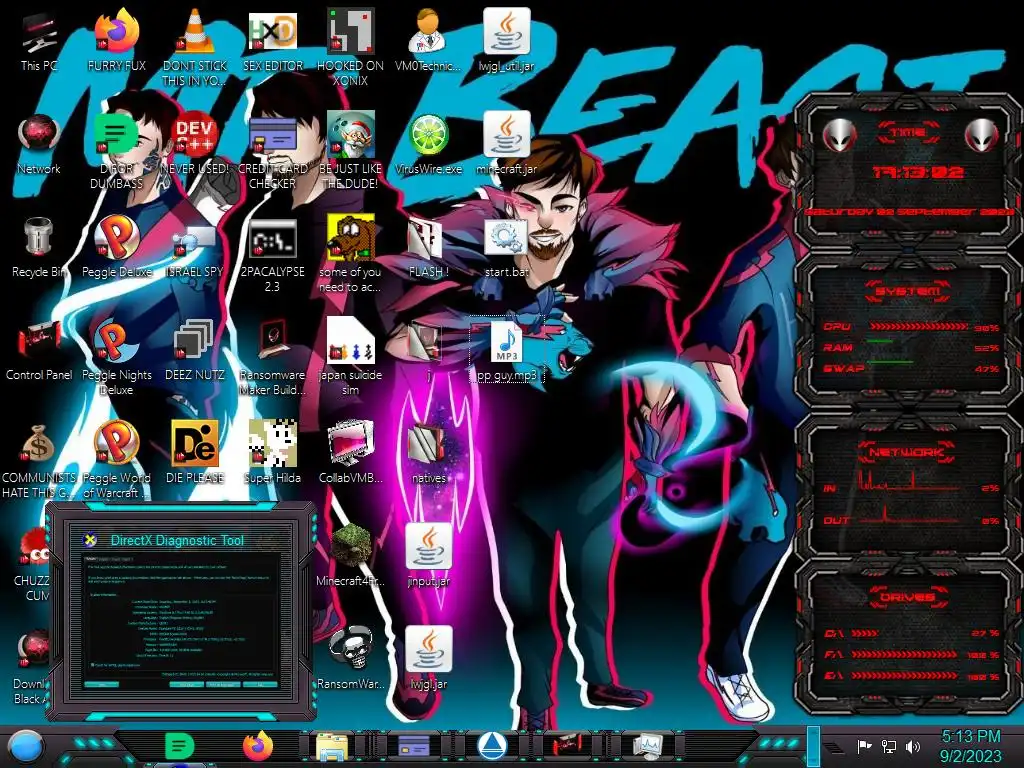Launch the VLC cone shortcut
The width and height of the screenshot is (1024, 768).
[194, 47]
